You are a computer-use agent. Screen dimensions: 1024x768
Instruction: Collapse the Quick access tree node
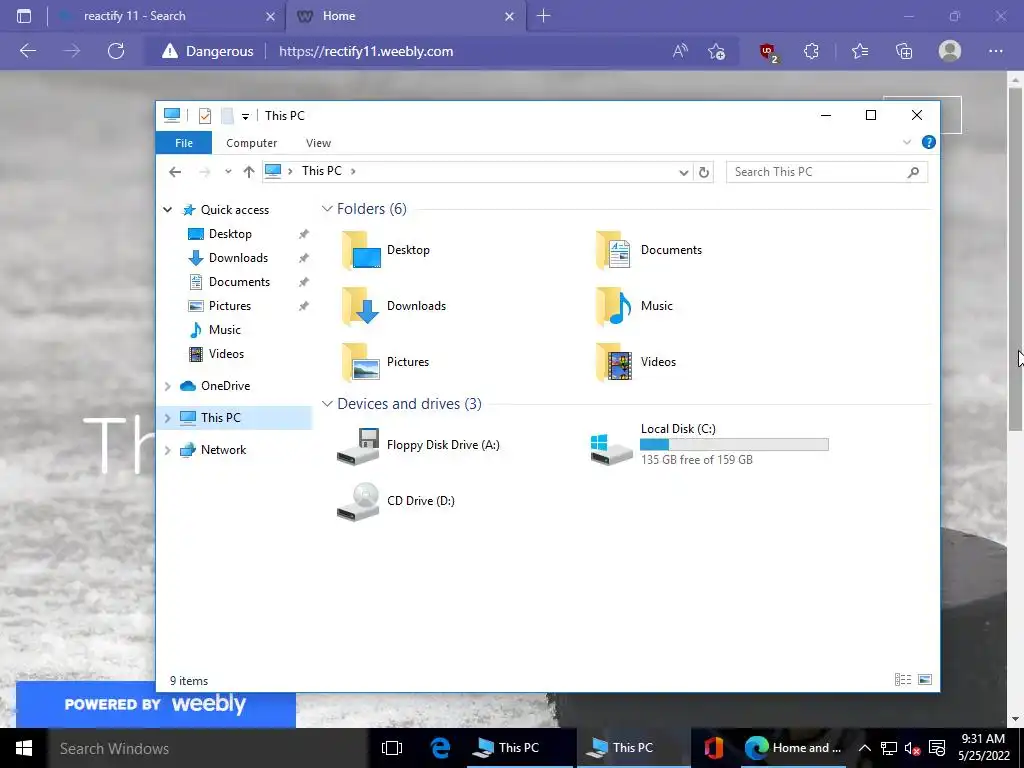167,210
